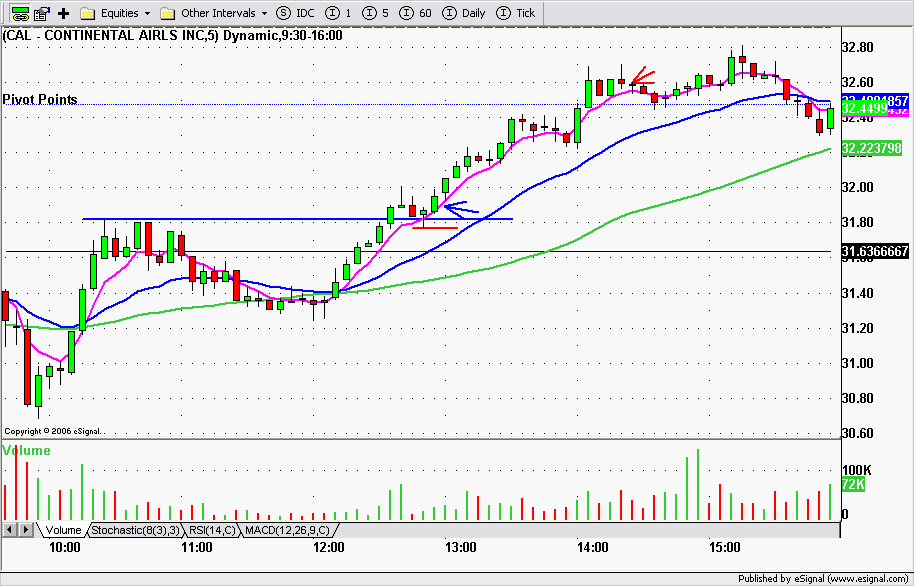Click the plus crosshair icon
Screen dimensions: 914x586
point(64,13)
